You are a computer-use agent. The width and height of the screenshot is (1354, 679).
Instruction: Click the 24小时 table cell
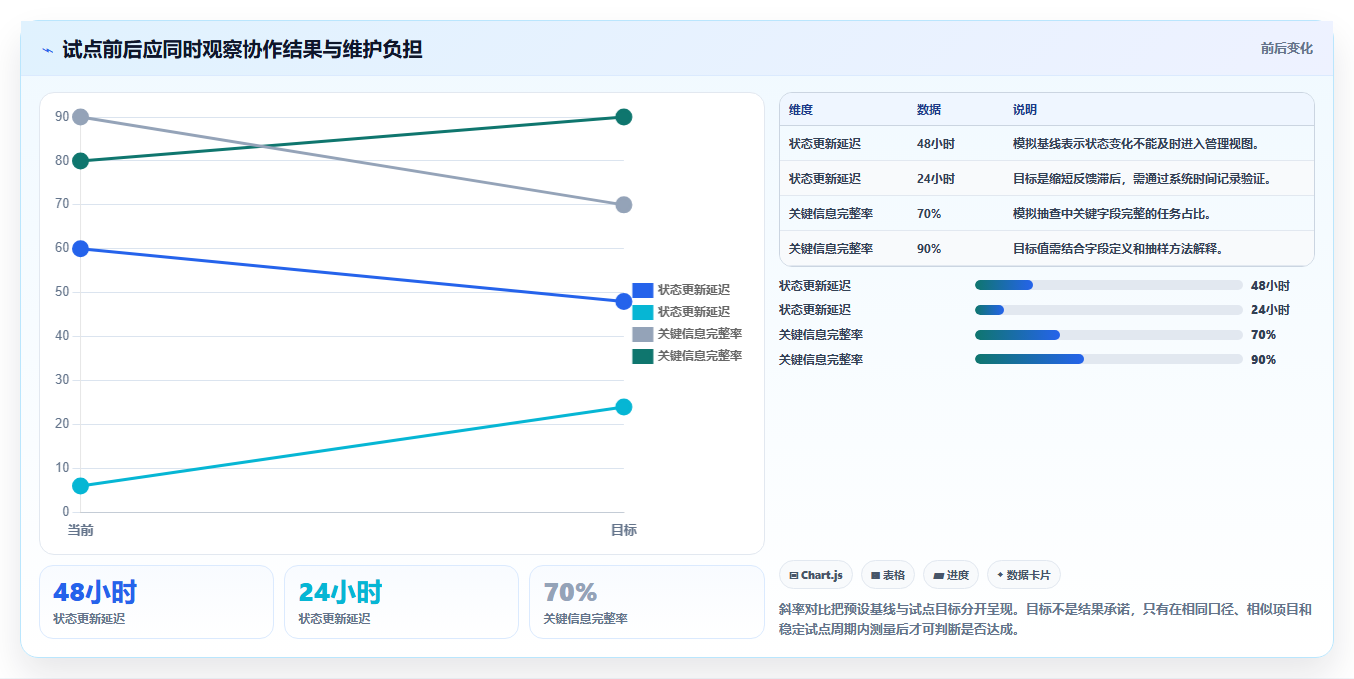tap(936, 179)
